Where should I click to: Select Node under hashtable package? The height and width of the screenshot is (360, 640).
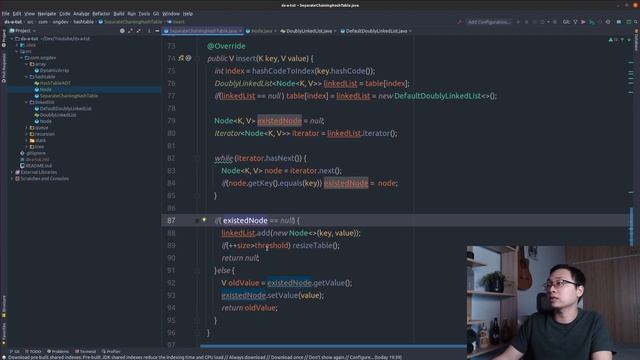click(43, 89)
